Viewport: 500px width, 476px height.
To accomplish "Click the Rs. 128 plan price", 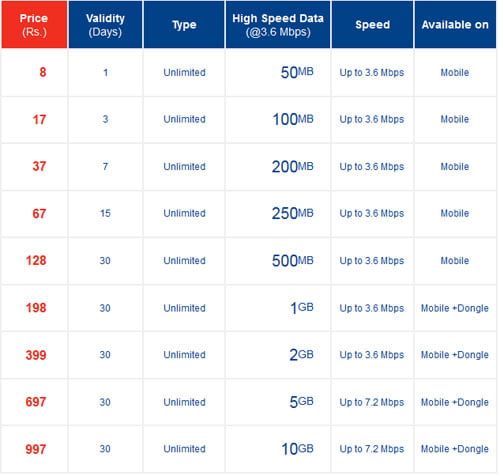I will [36, 260].
